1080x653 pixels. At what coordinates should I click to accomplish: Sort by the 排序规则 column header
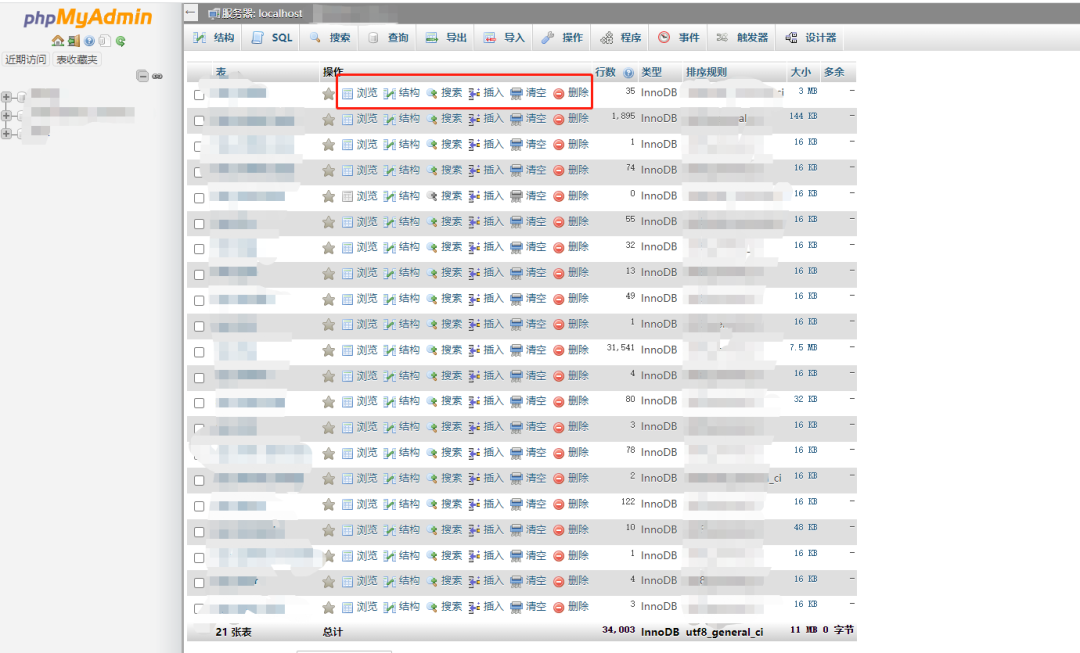point(706,72)
